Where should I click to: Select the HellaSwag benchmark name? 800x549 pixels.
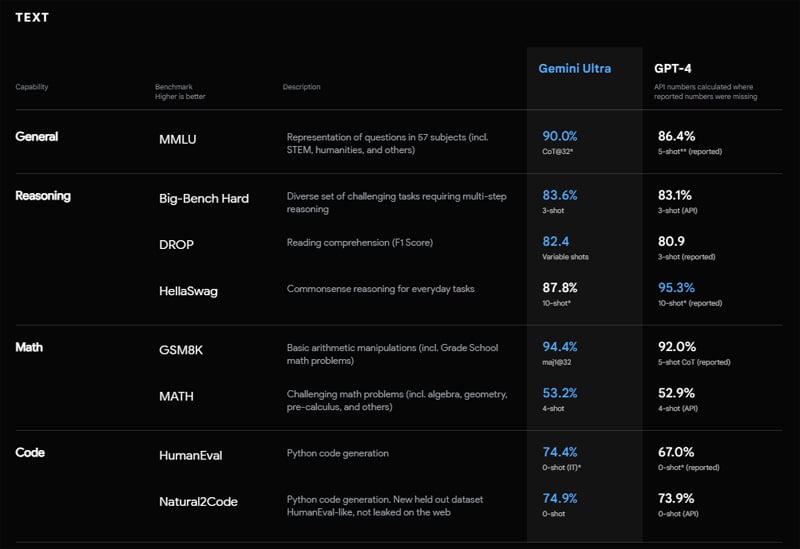coord(188,291)
